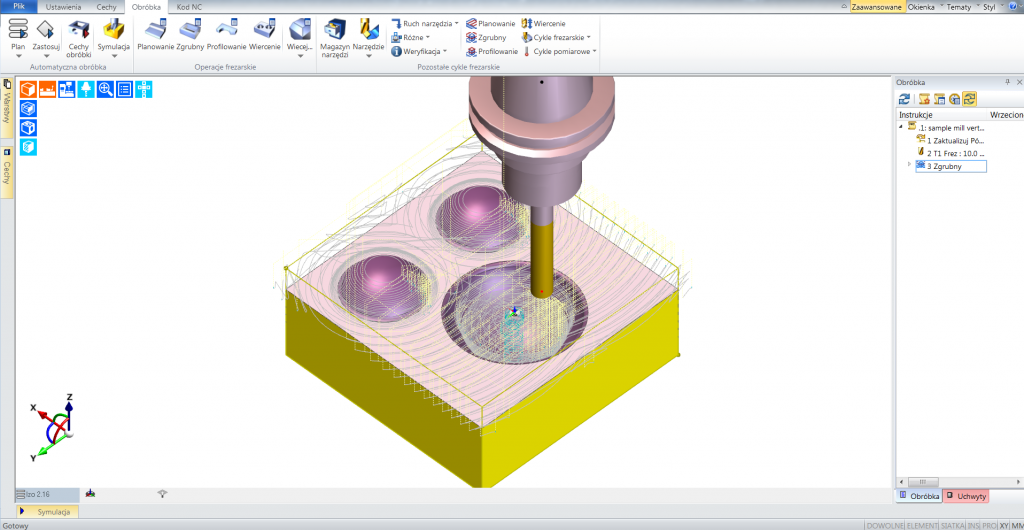Click the Cechy obróbki icon
The height and width of the screenshot is (530, 1024).
pyautogui.click(x=79, y=33)
